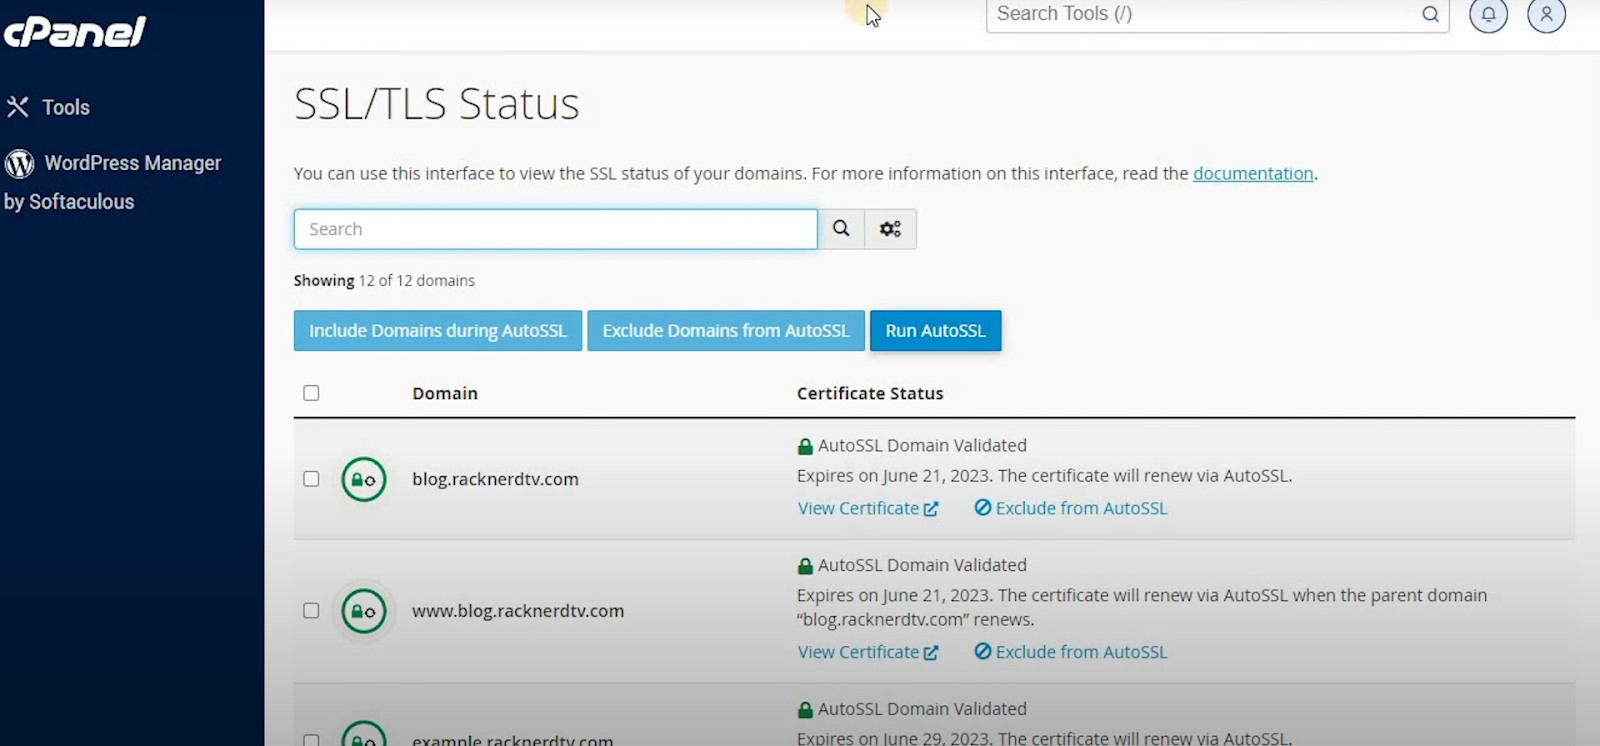View Certificate for www.blog.racknerdtv.com

(x=868, y=652)
